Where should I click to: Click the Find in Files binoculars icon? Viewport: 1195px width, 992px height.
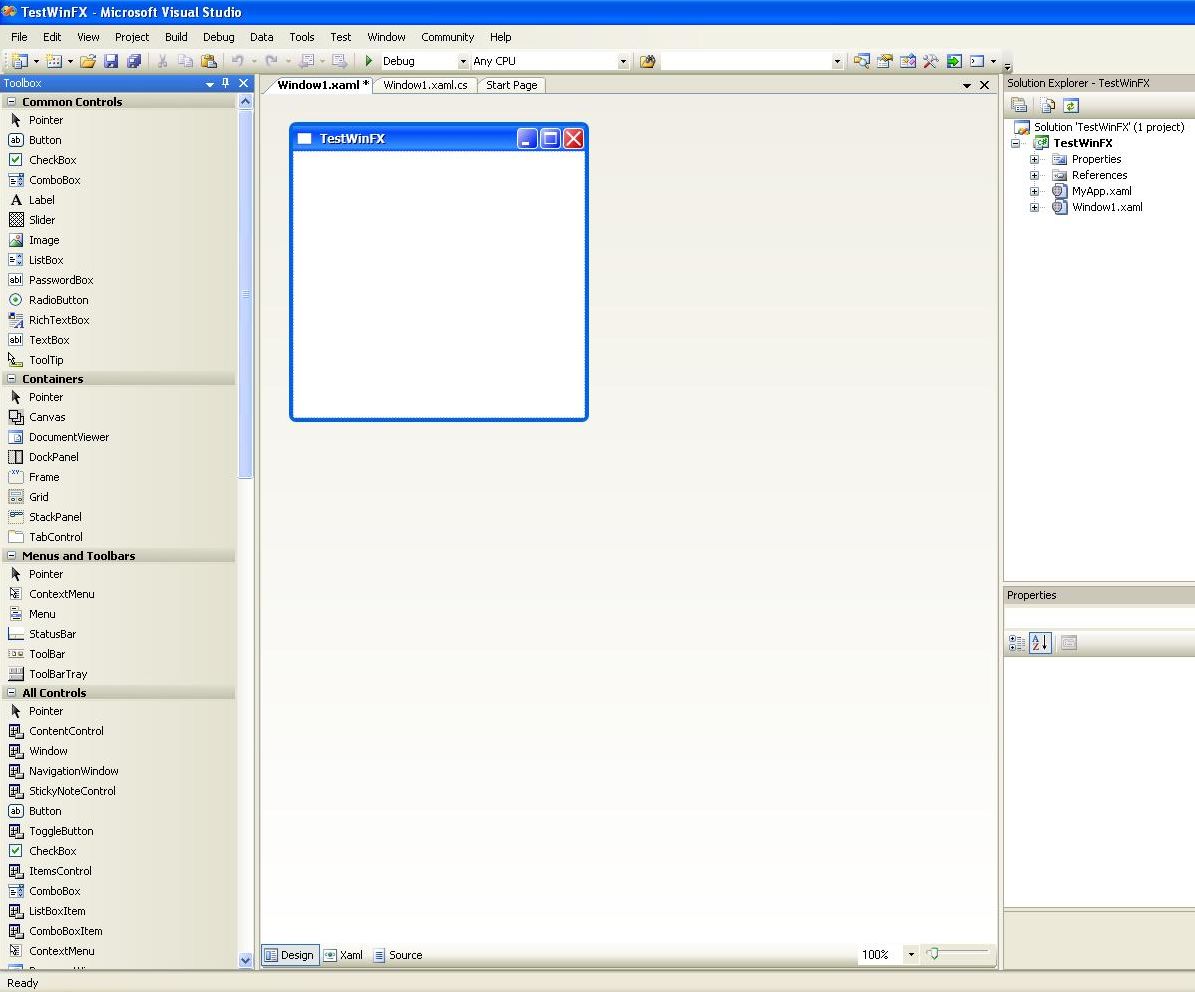(647, 61)
